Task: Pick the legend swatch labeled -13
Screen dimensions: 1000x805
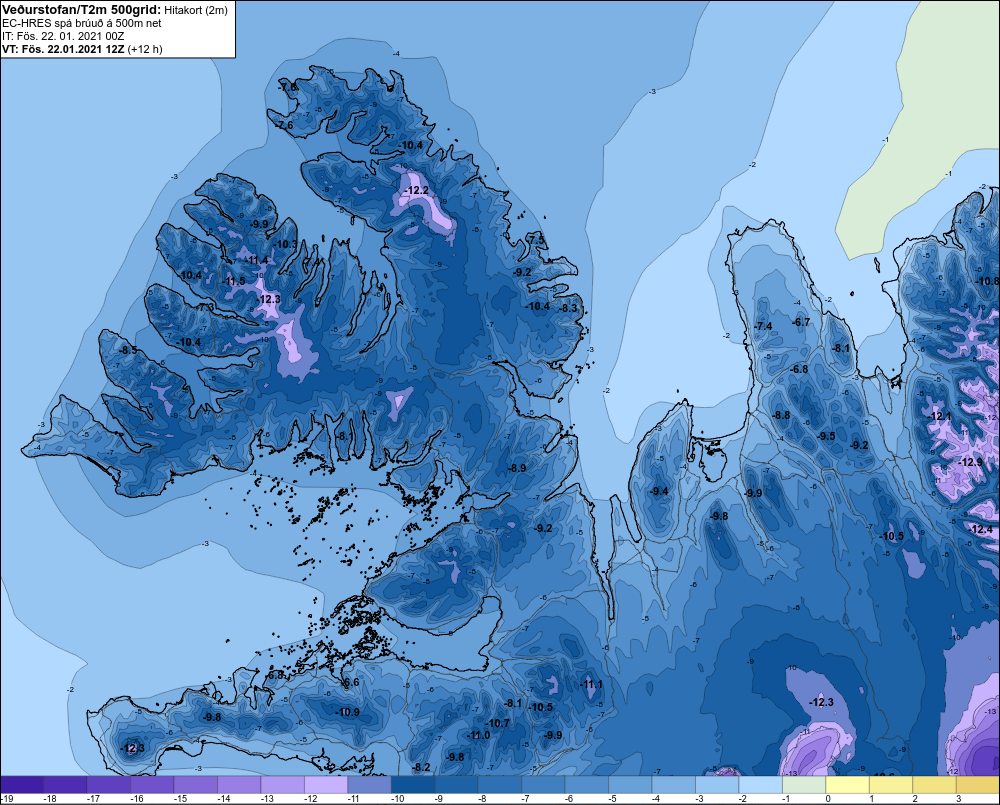Action: point(283,785)
